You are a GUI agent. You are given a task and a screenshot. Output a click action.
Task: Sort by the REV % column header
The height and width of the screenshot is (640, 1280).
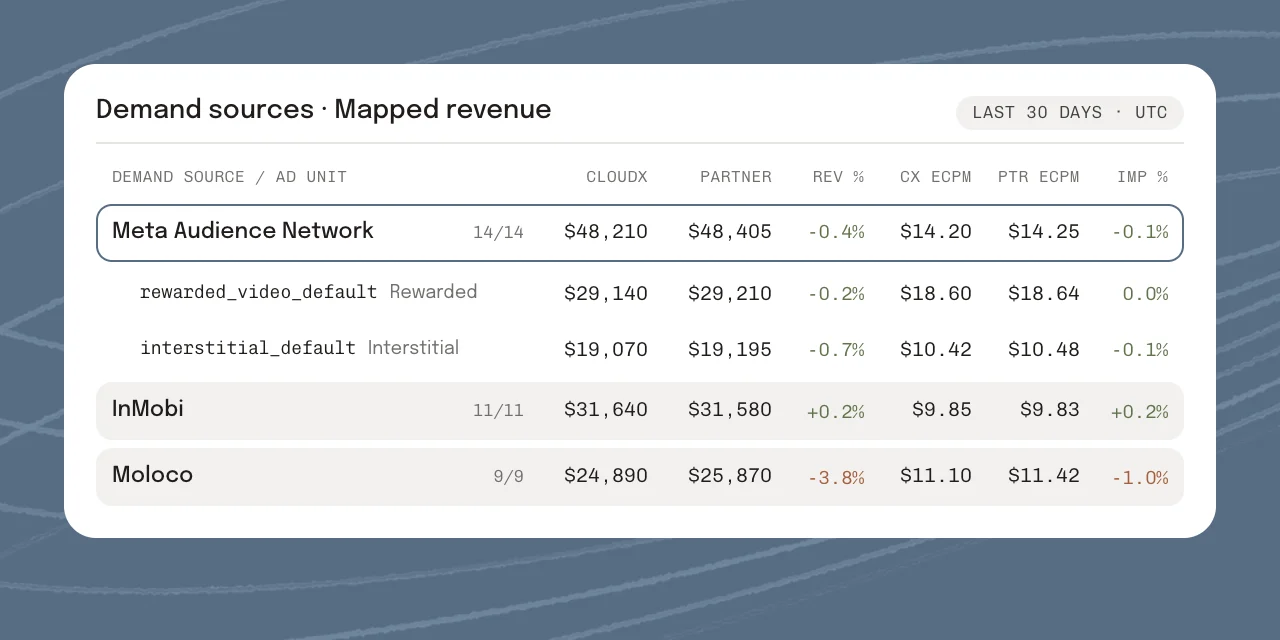[x=838, y=177]
